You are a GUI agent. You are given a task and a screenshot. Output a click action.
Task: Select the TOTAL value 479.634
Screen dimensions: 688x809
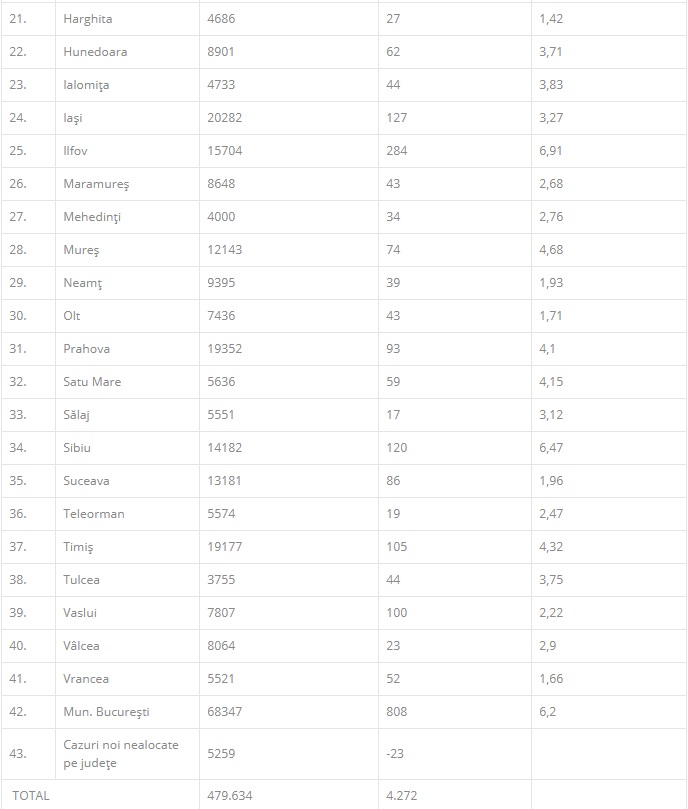[230, 796]
